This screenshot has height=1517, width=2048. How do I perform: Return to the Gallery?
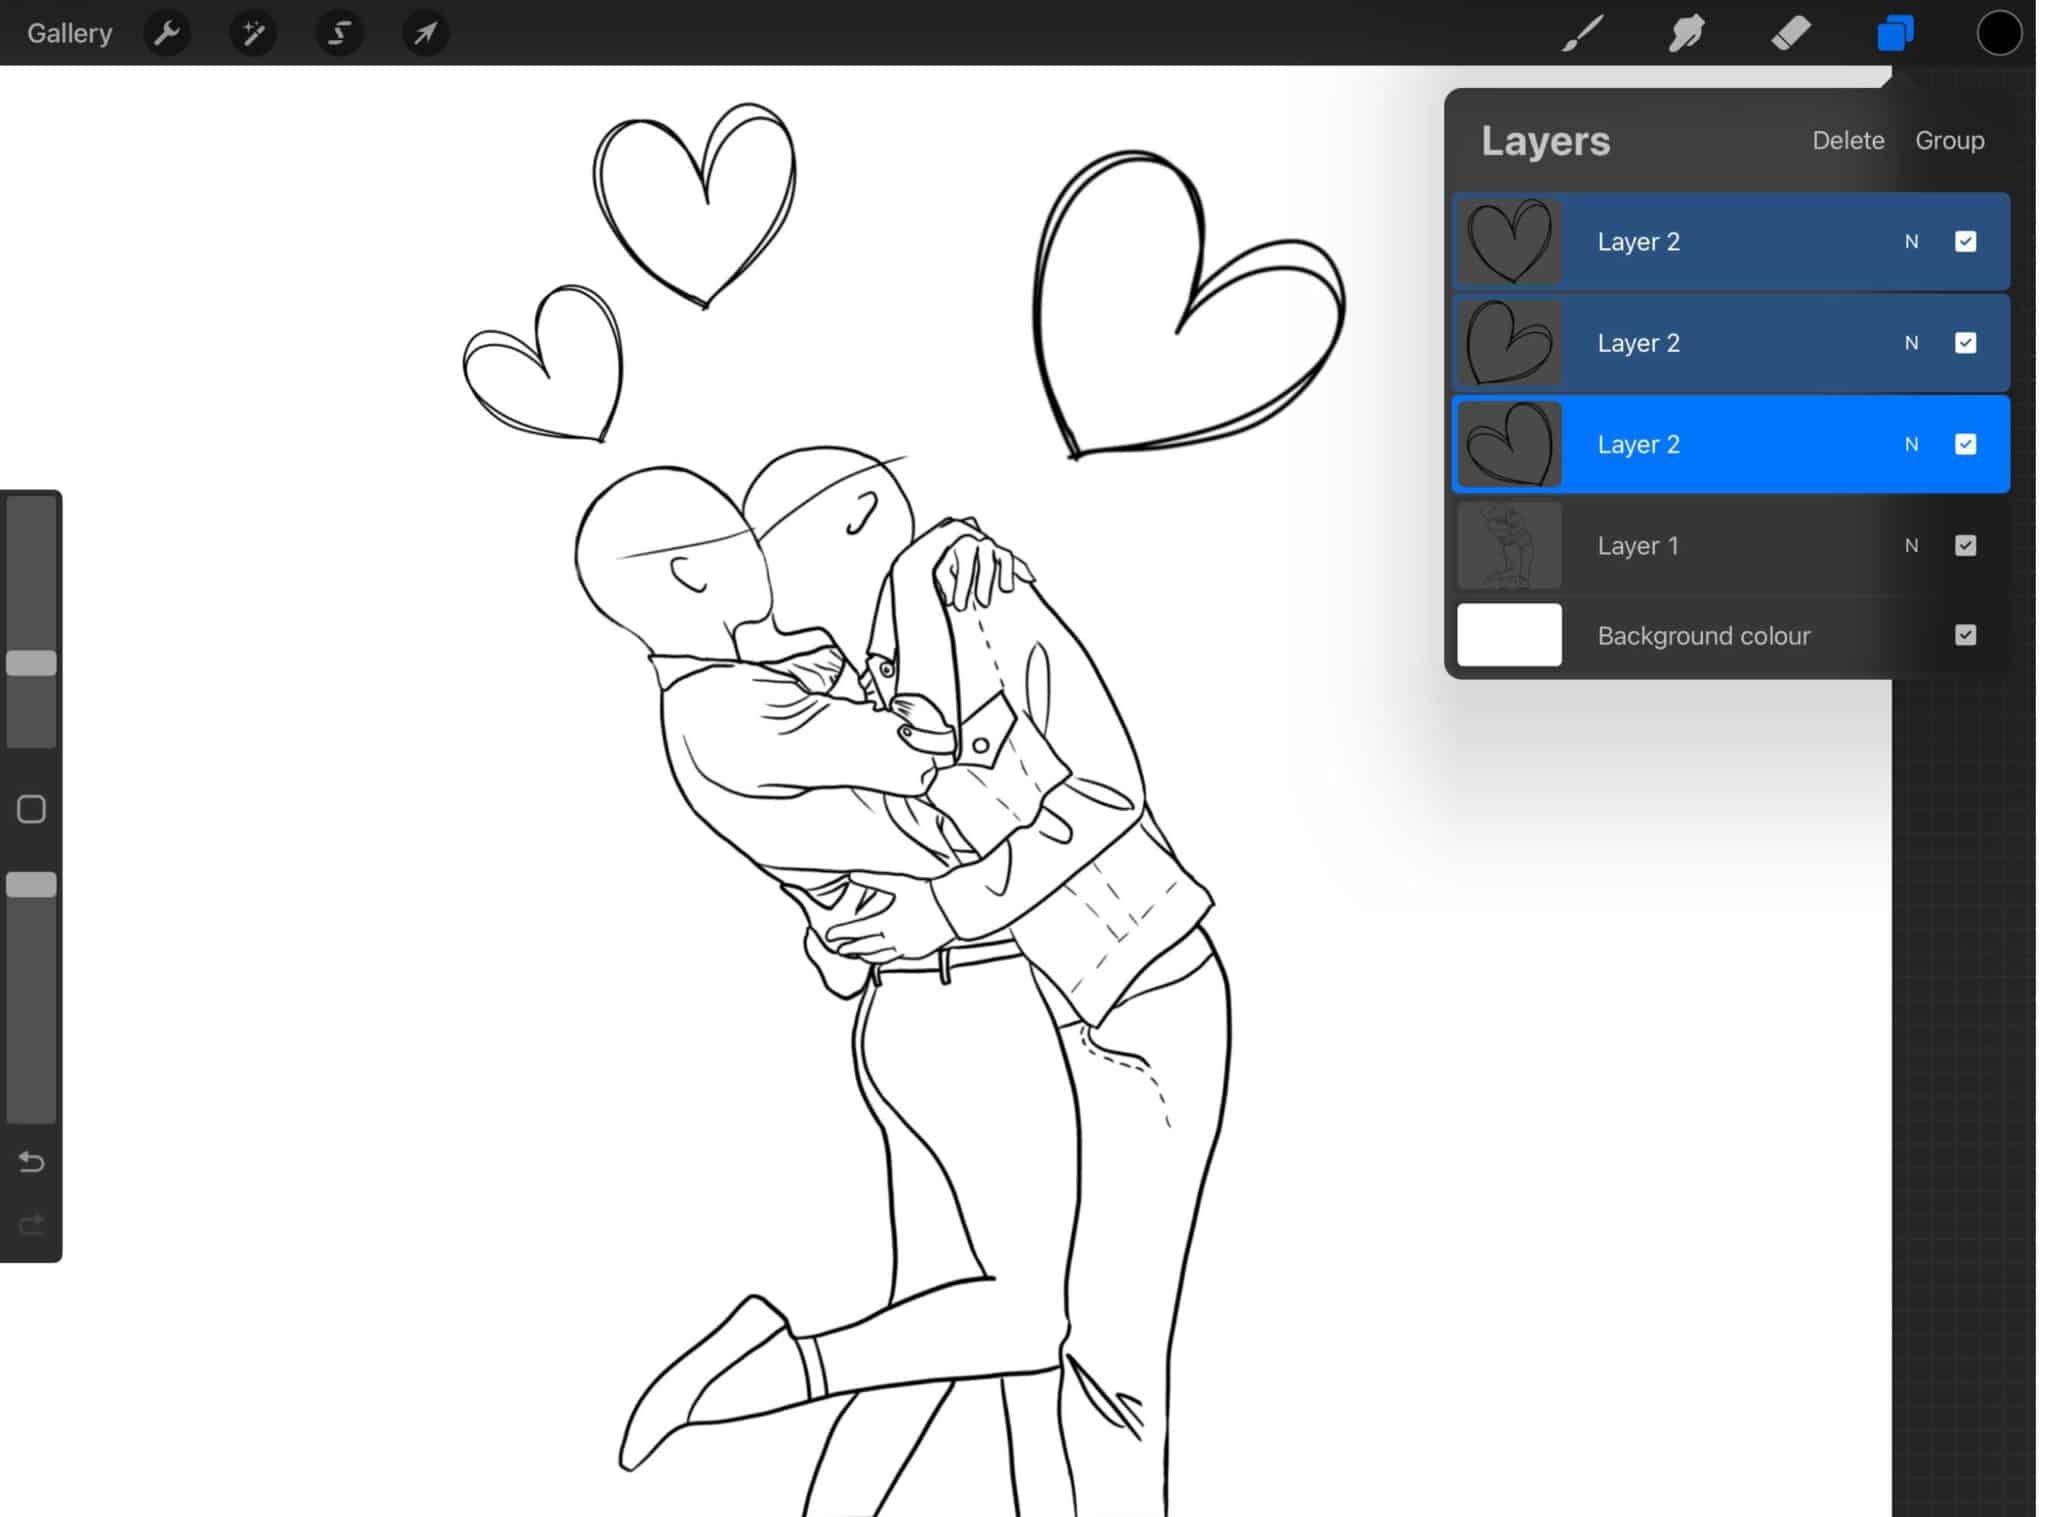[68, 33]
